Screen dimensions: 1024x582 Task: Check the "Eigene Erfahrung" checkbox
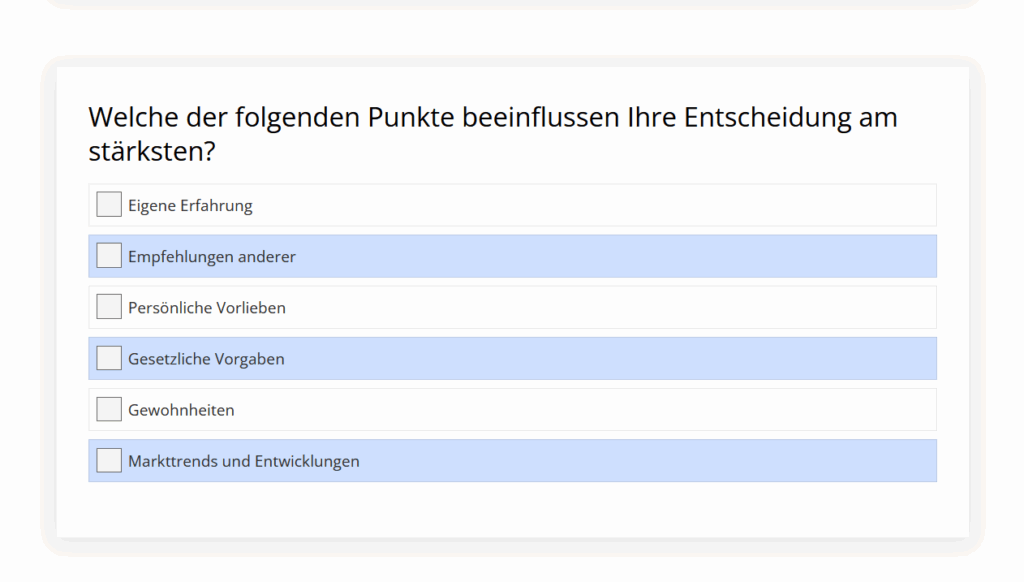click(x=108, y=203)
